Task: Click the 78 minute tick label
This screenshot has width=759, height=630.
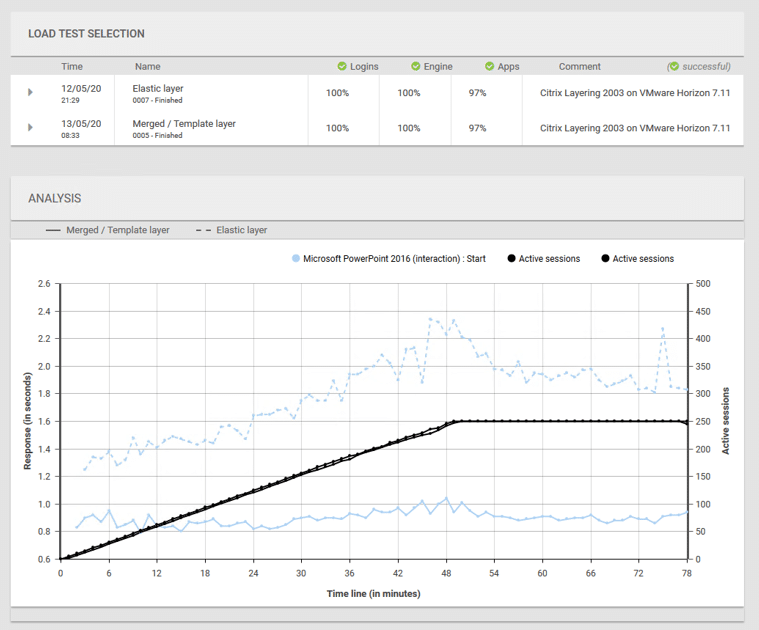Action: point(687,573)
